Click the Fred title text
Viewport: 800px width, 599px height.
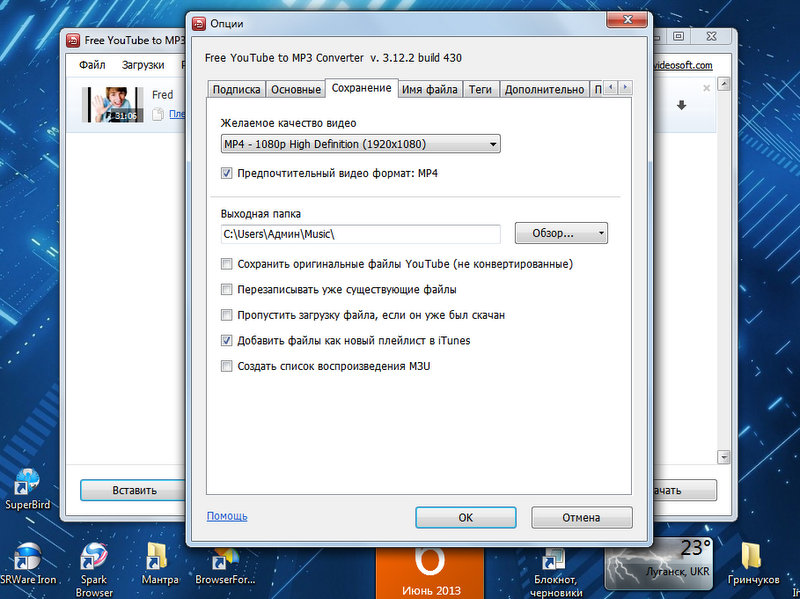[162, 95]
